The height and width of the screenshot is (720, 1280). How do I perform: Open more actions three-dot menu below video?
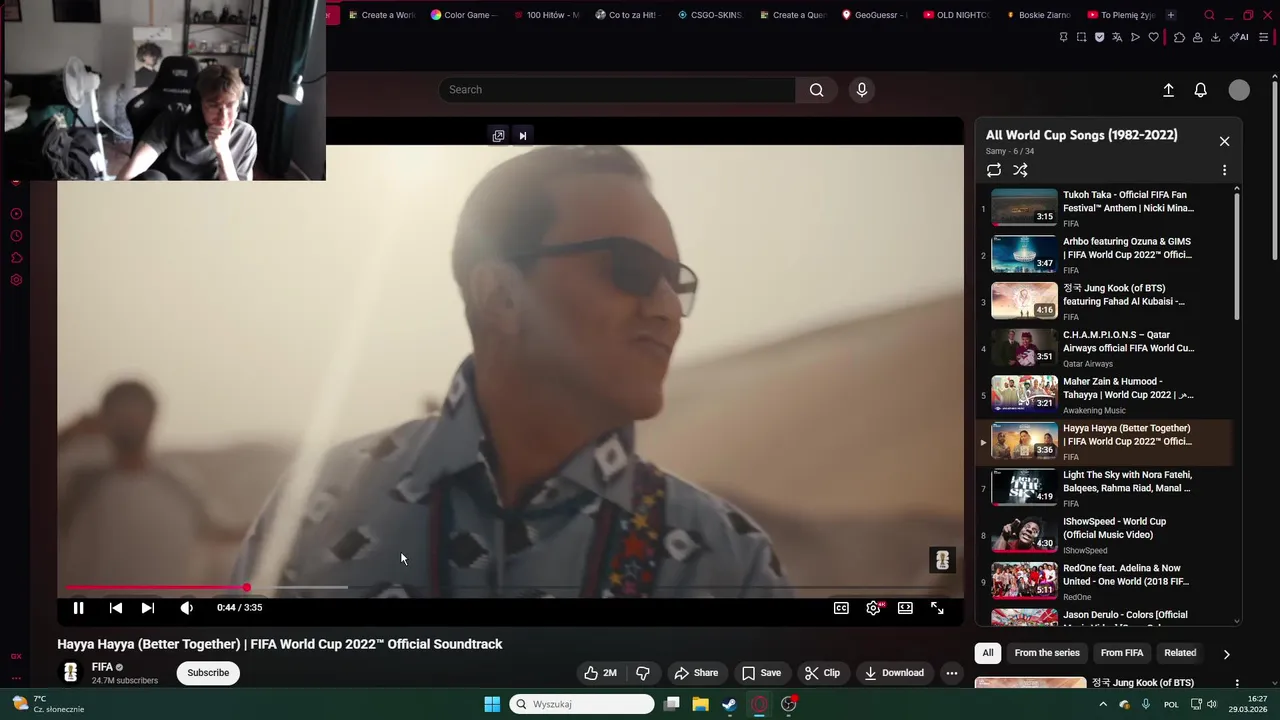[x=952, y=673]
